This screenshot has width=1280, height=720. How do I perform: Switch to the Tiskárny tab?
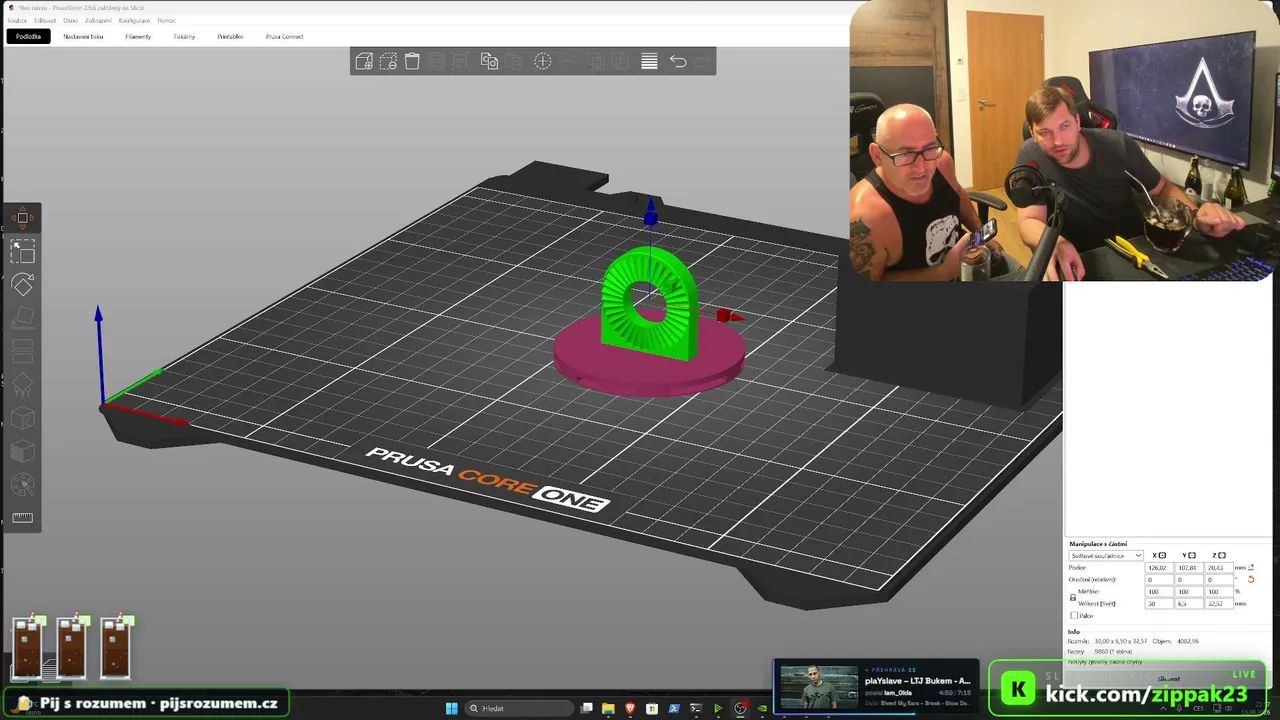184,36
